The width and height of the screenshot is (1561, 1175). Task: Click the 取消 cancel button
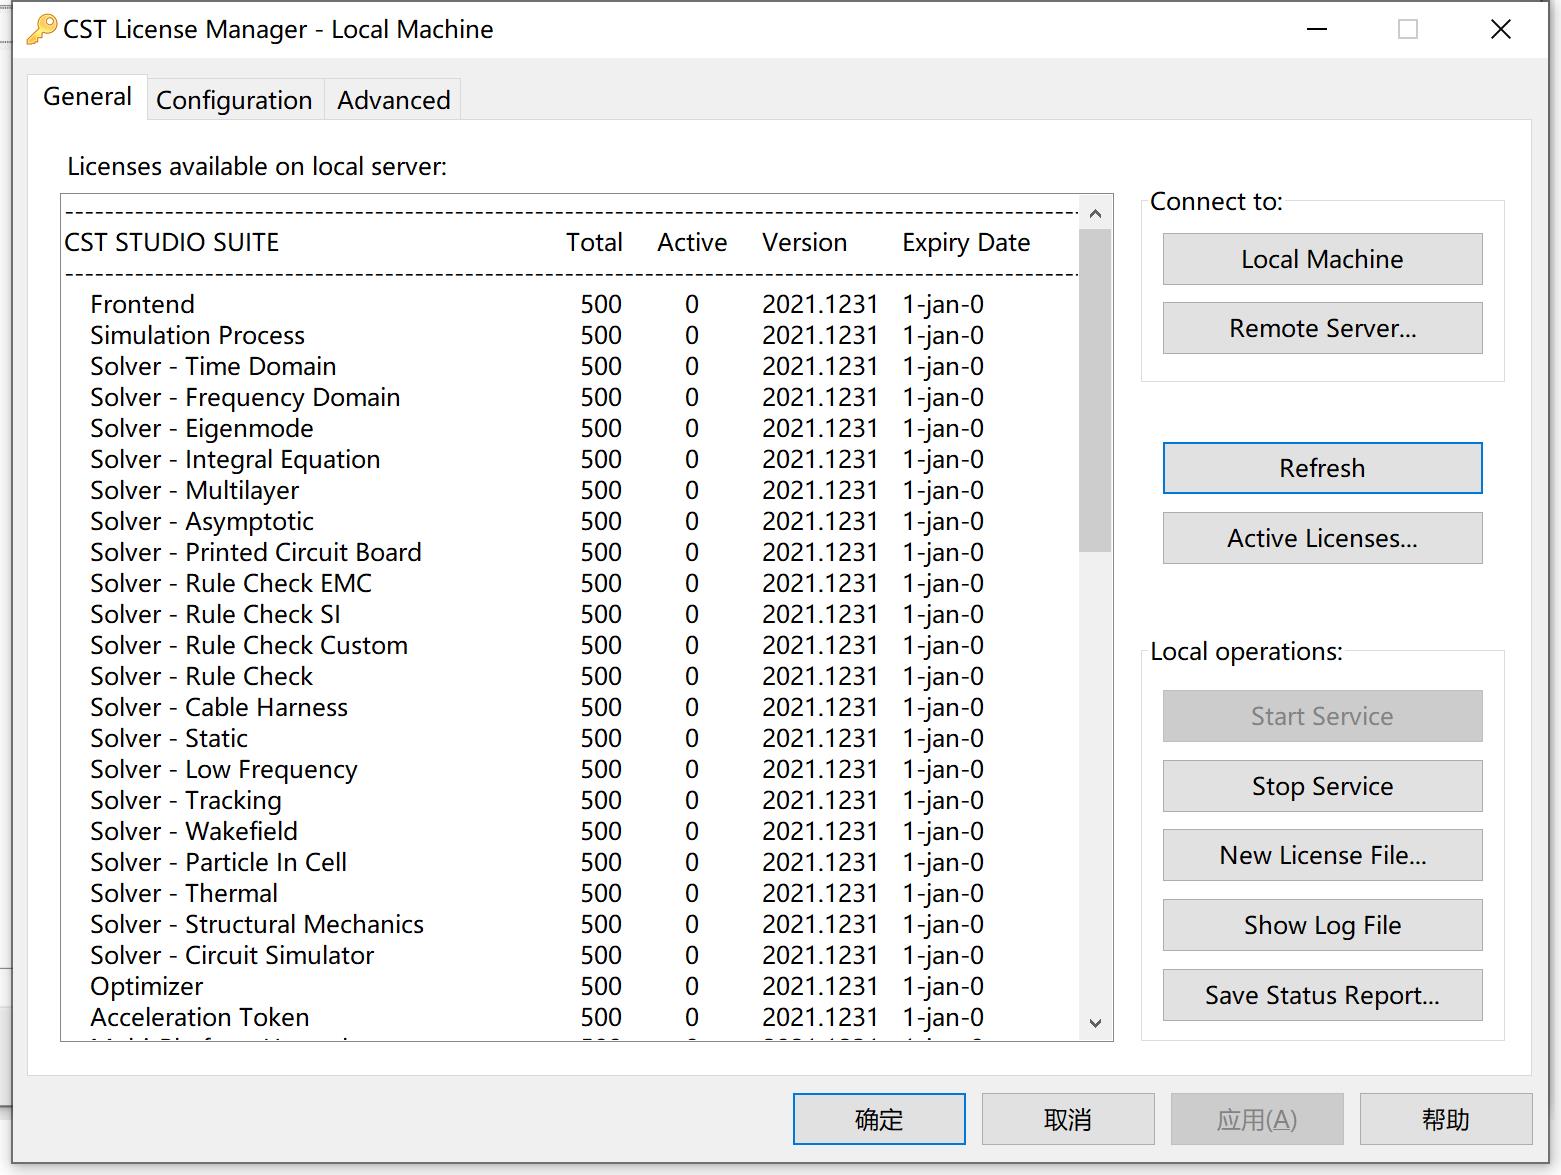click(x=1067, y=1119)
